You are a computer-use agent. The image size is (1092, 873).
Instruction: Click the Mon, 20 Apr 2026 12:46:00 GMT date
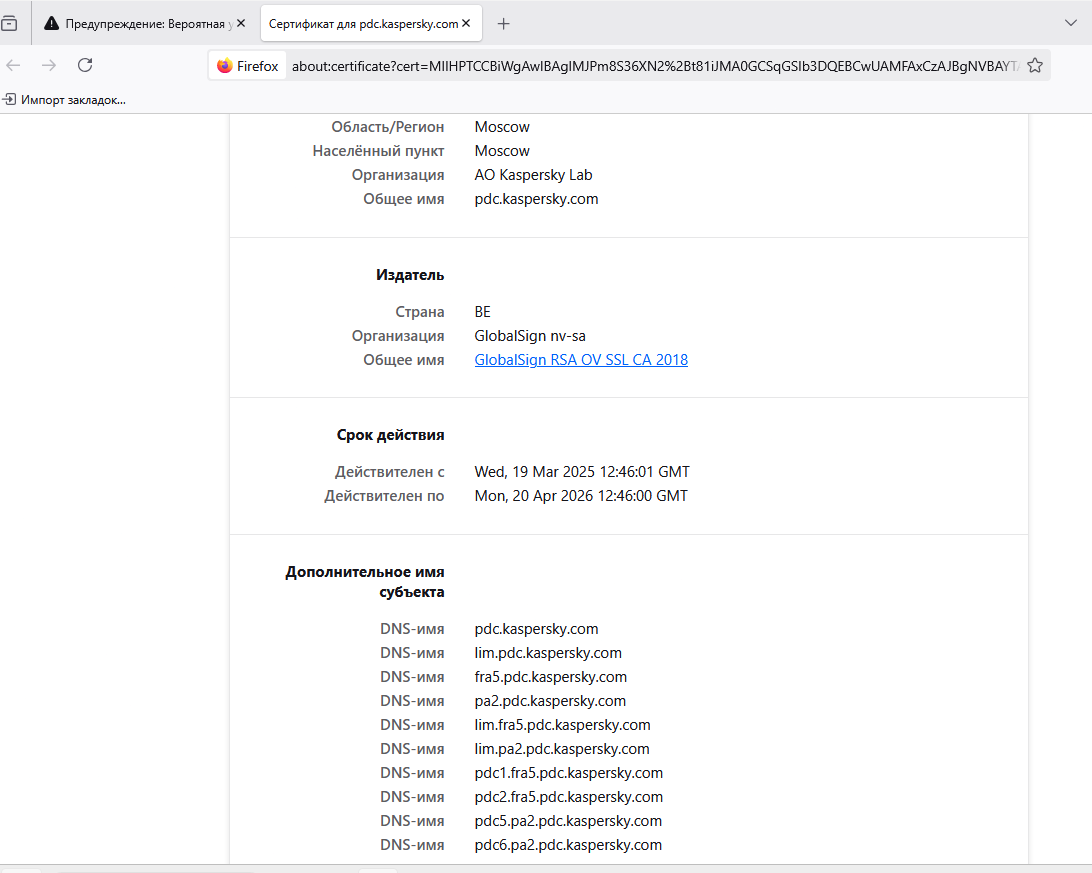pyautogui.click(x=581, y=496)
